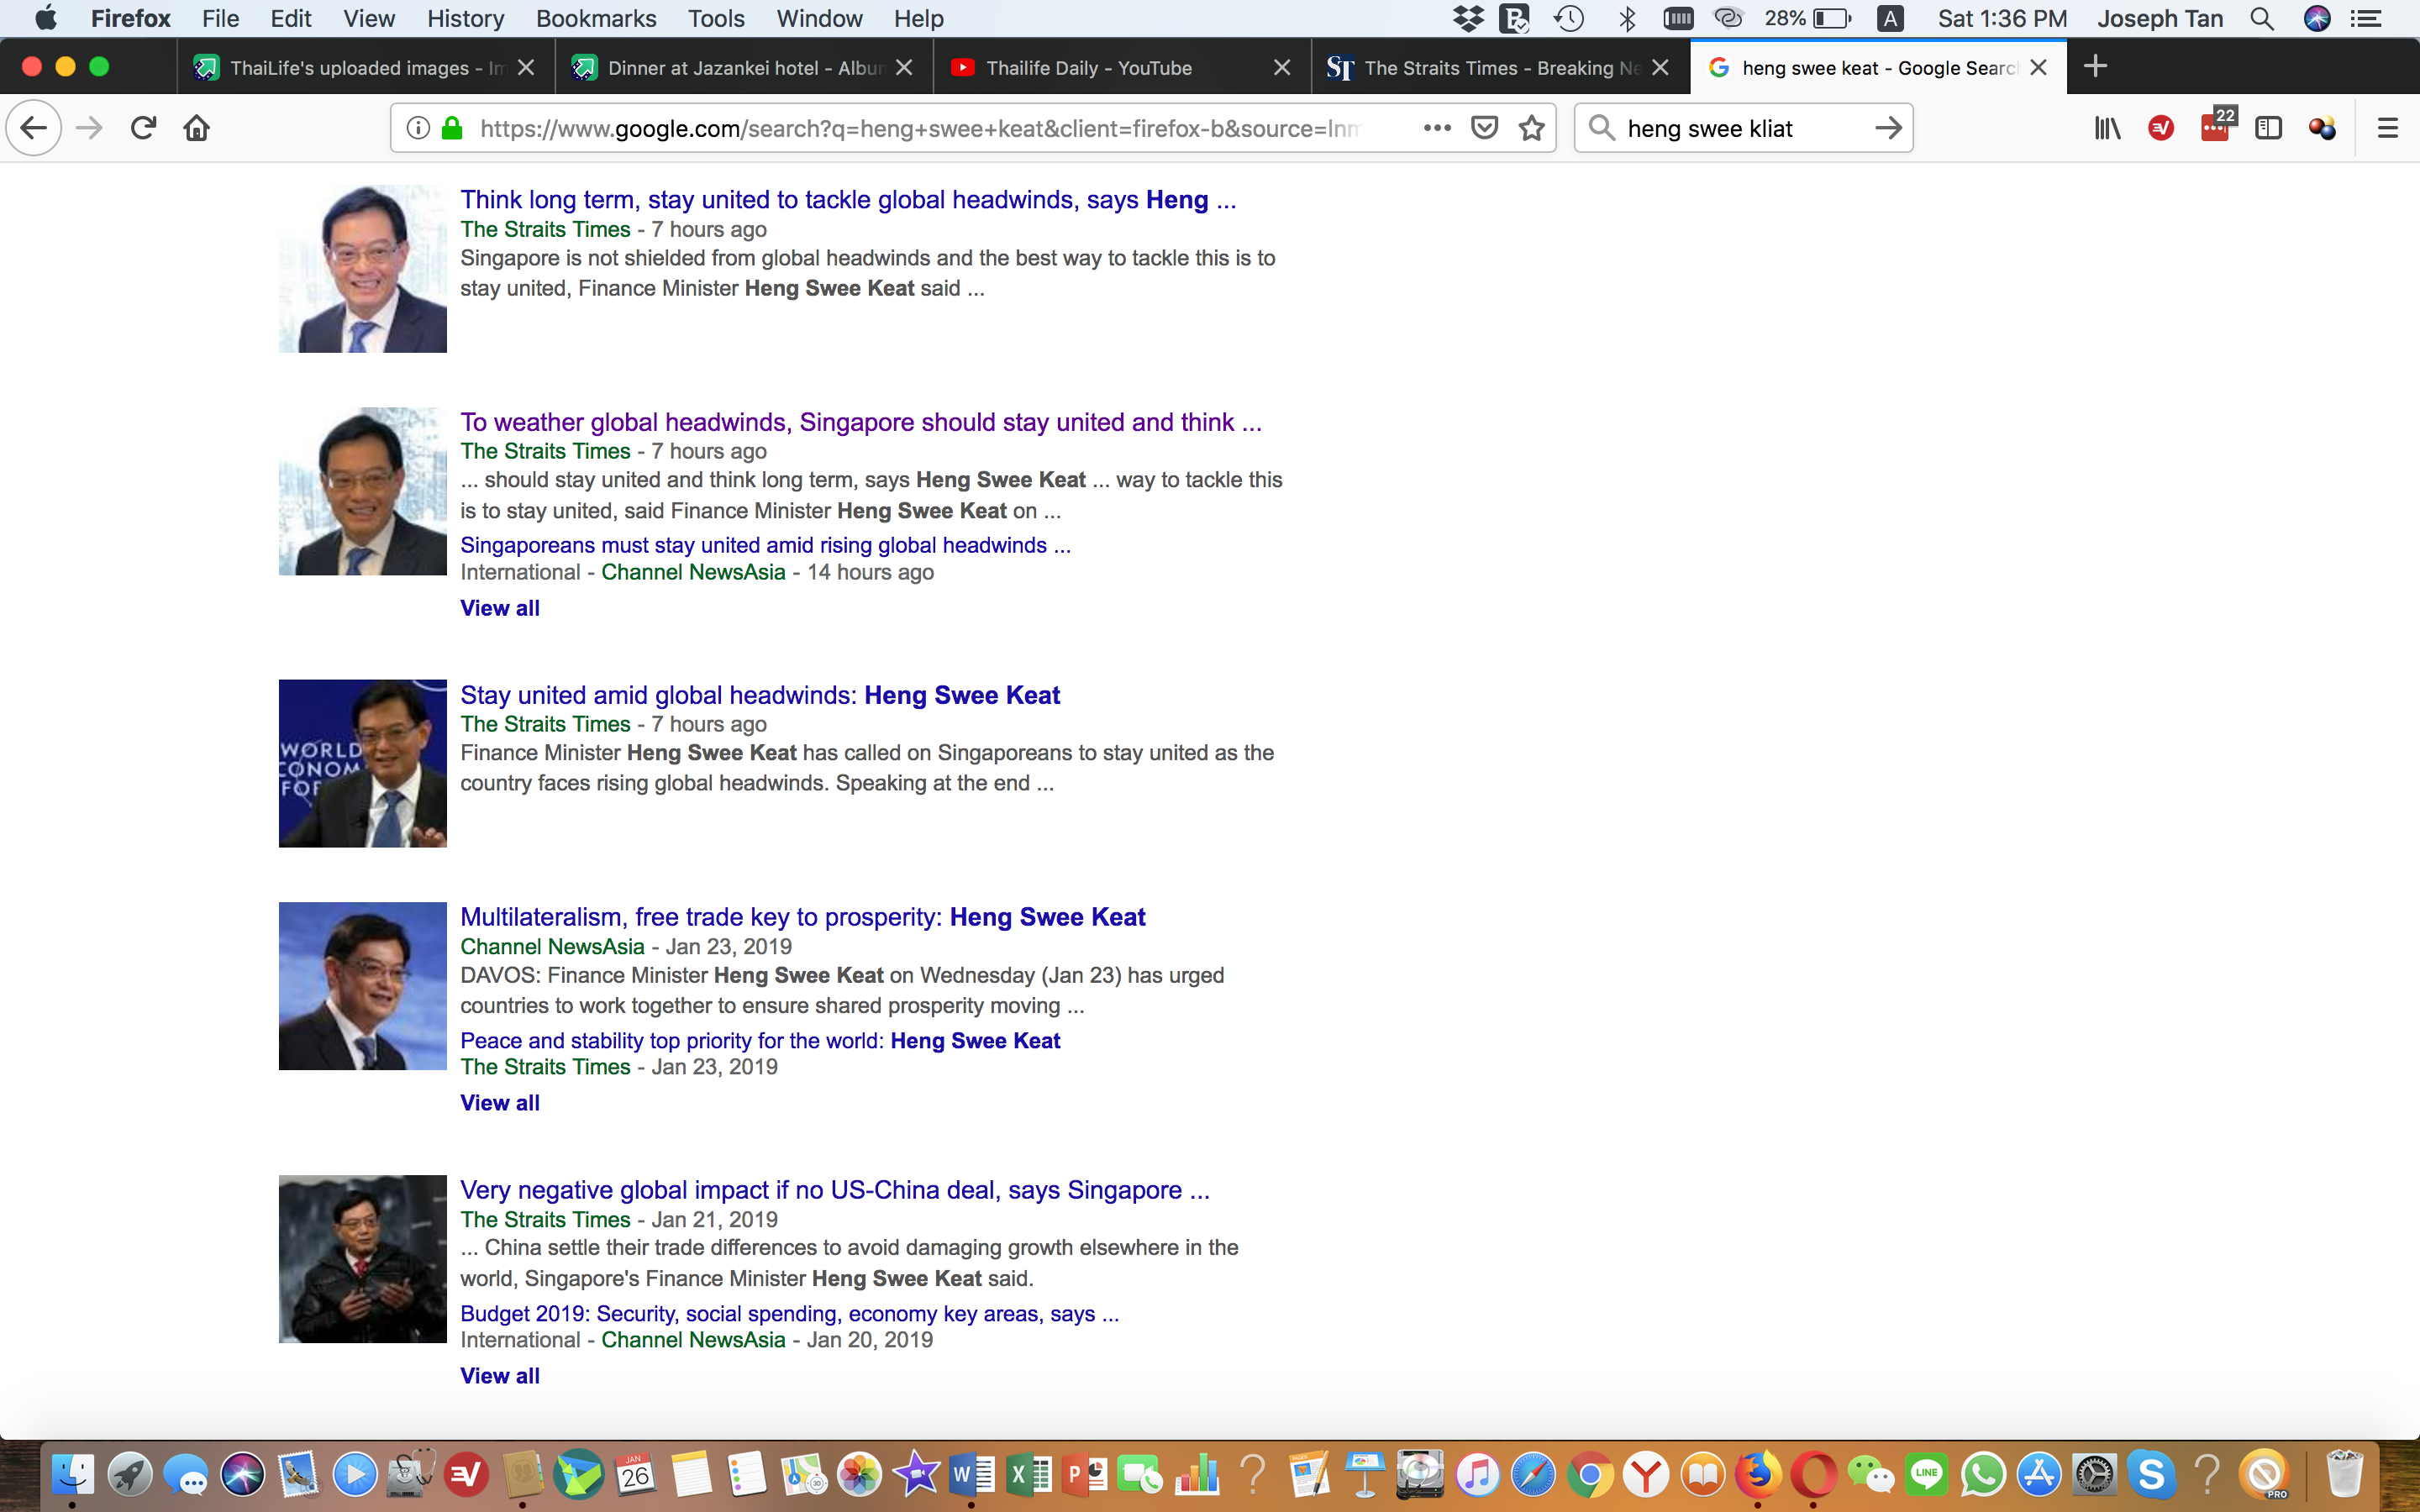This screenshot has height=1512, width=2420.
Task: Open the Bookmarks menu
Action: [x=596, y=18]
